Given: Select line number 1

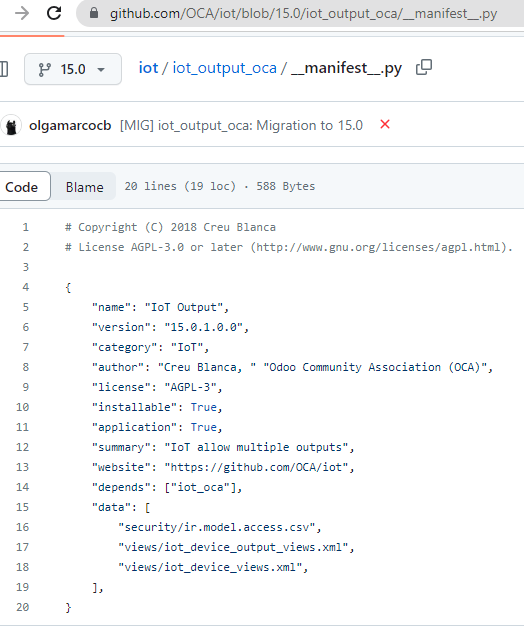Looking at the screenshot, I should (25, 227).
